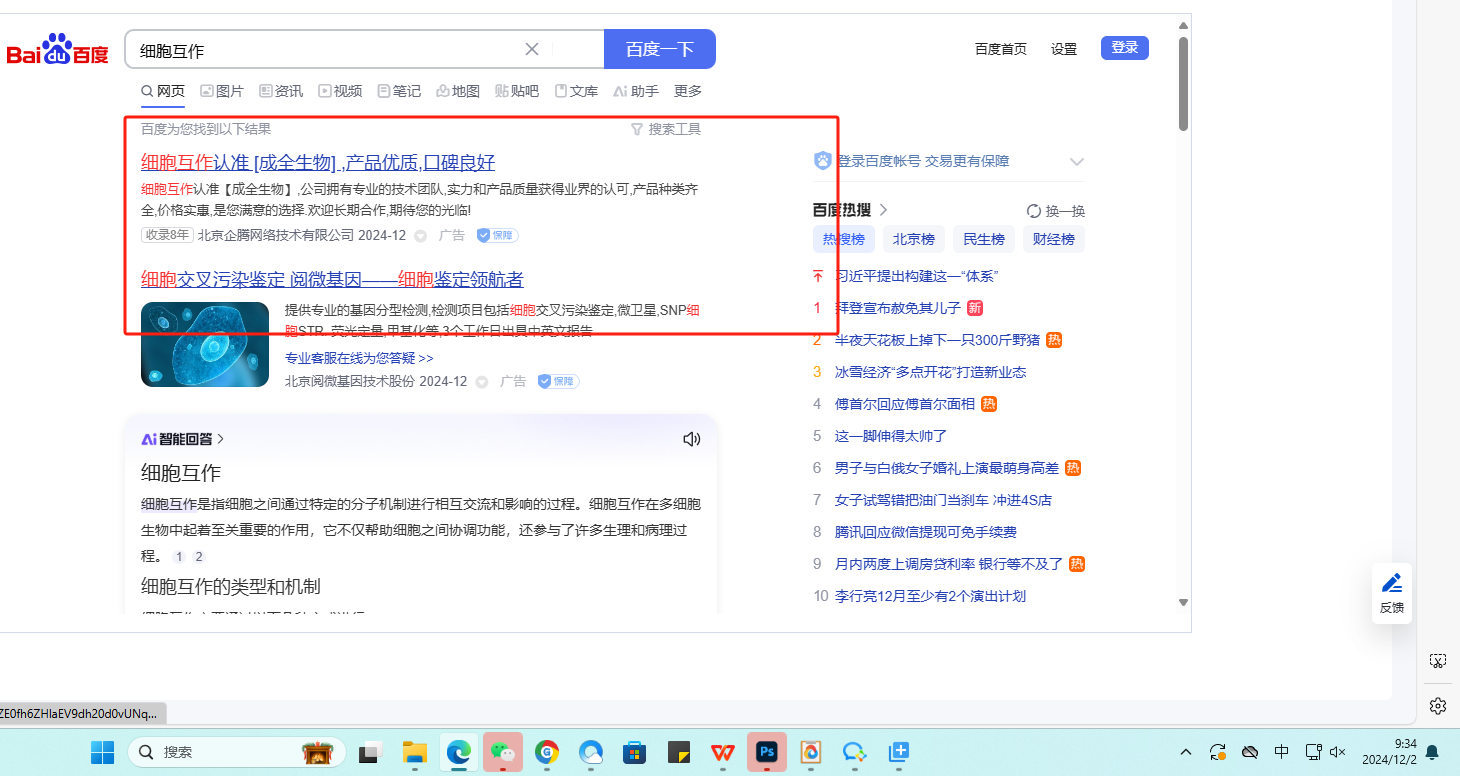
Task: Click the 反馈 feedback pencil icon
Action: tap(1391, 584)
